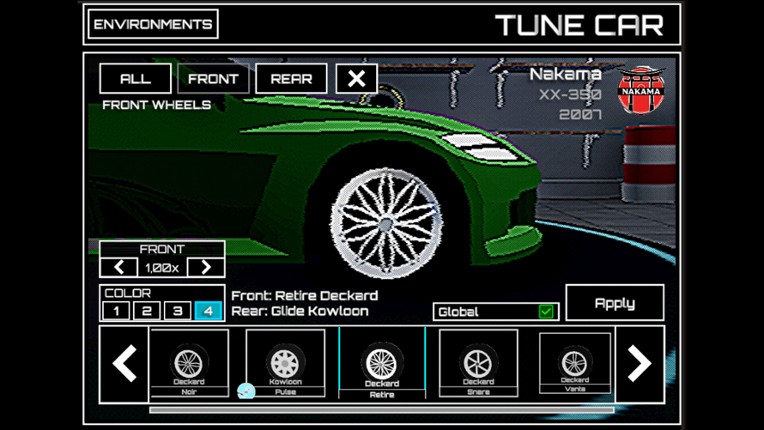
Task: Close the wheel selection with X
Action: [357, 79]
